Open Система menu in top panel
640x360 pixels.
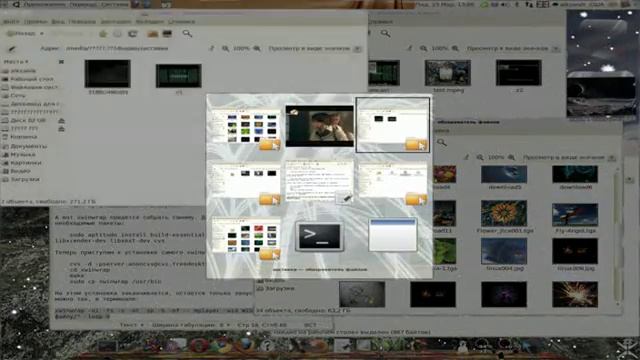[114, 4]
